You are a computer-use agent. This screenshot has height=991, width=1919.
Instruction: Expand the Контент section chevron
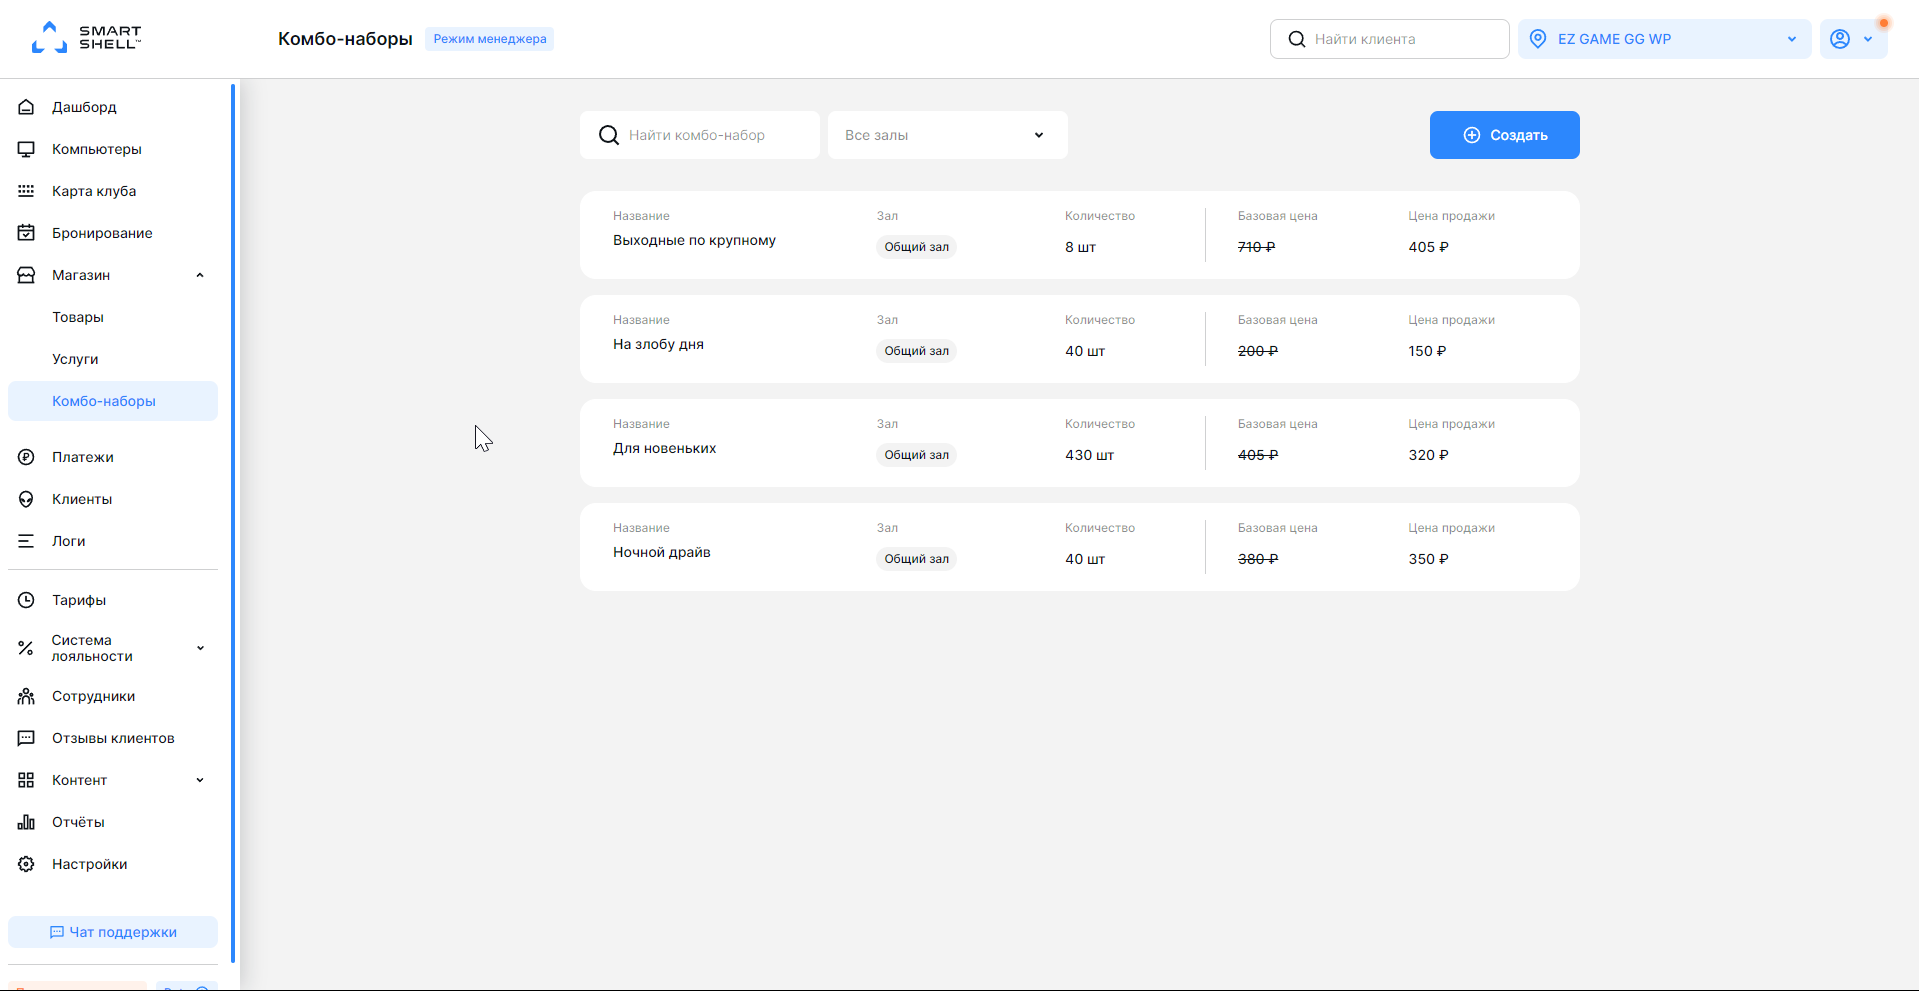(200, 780)
